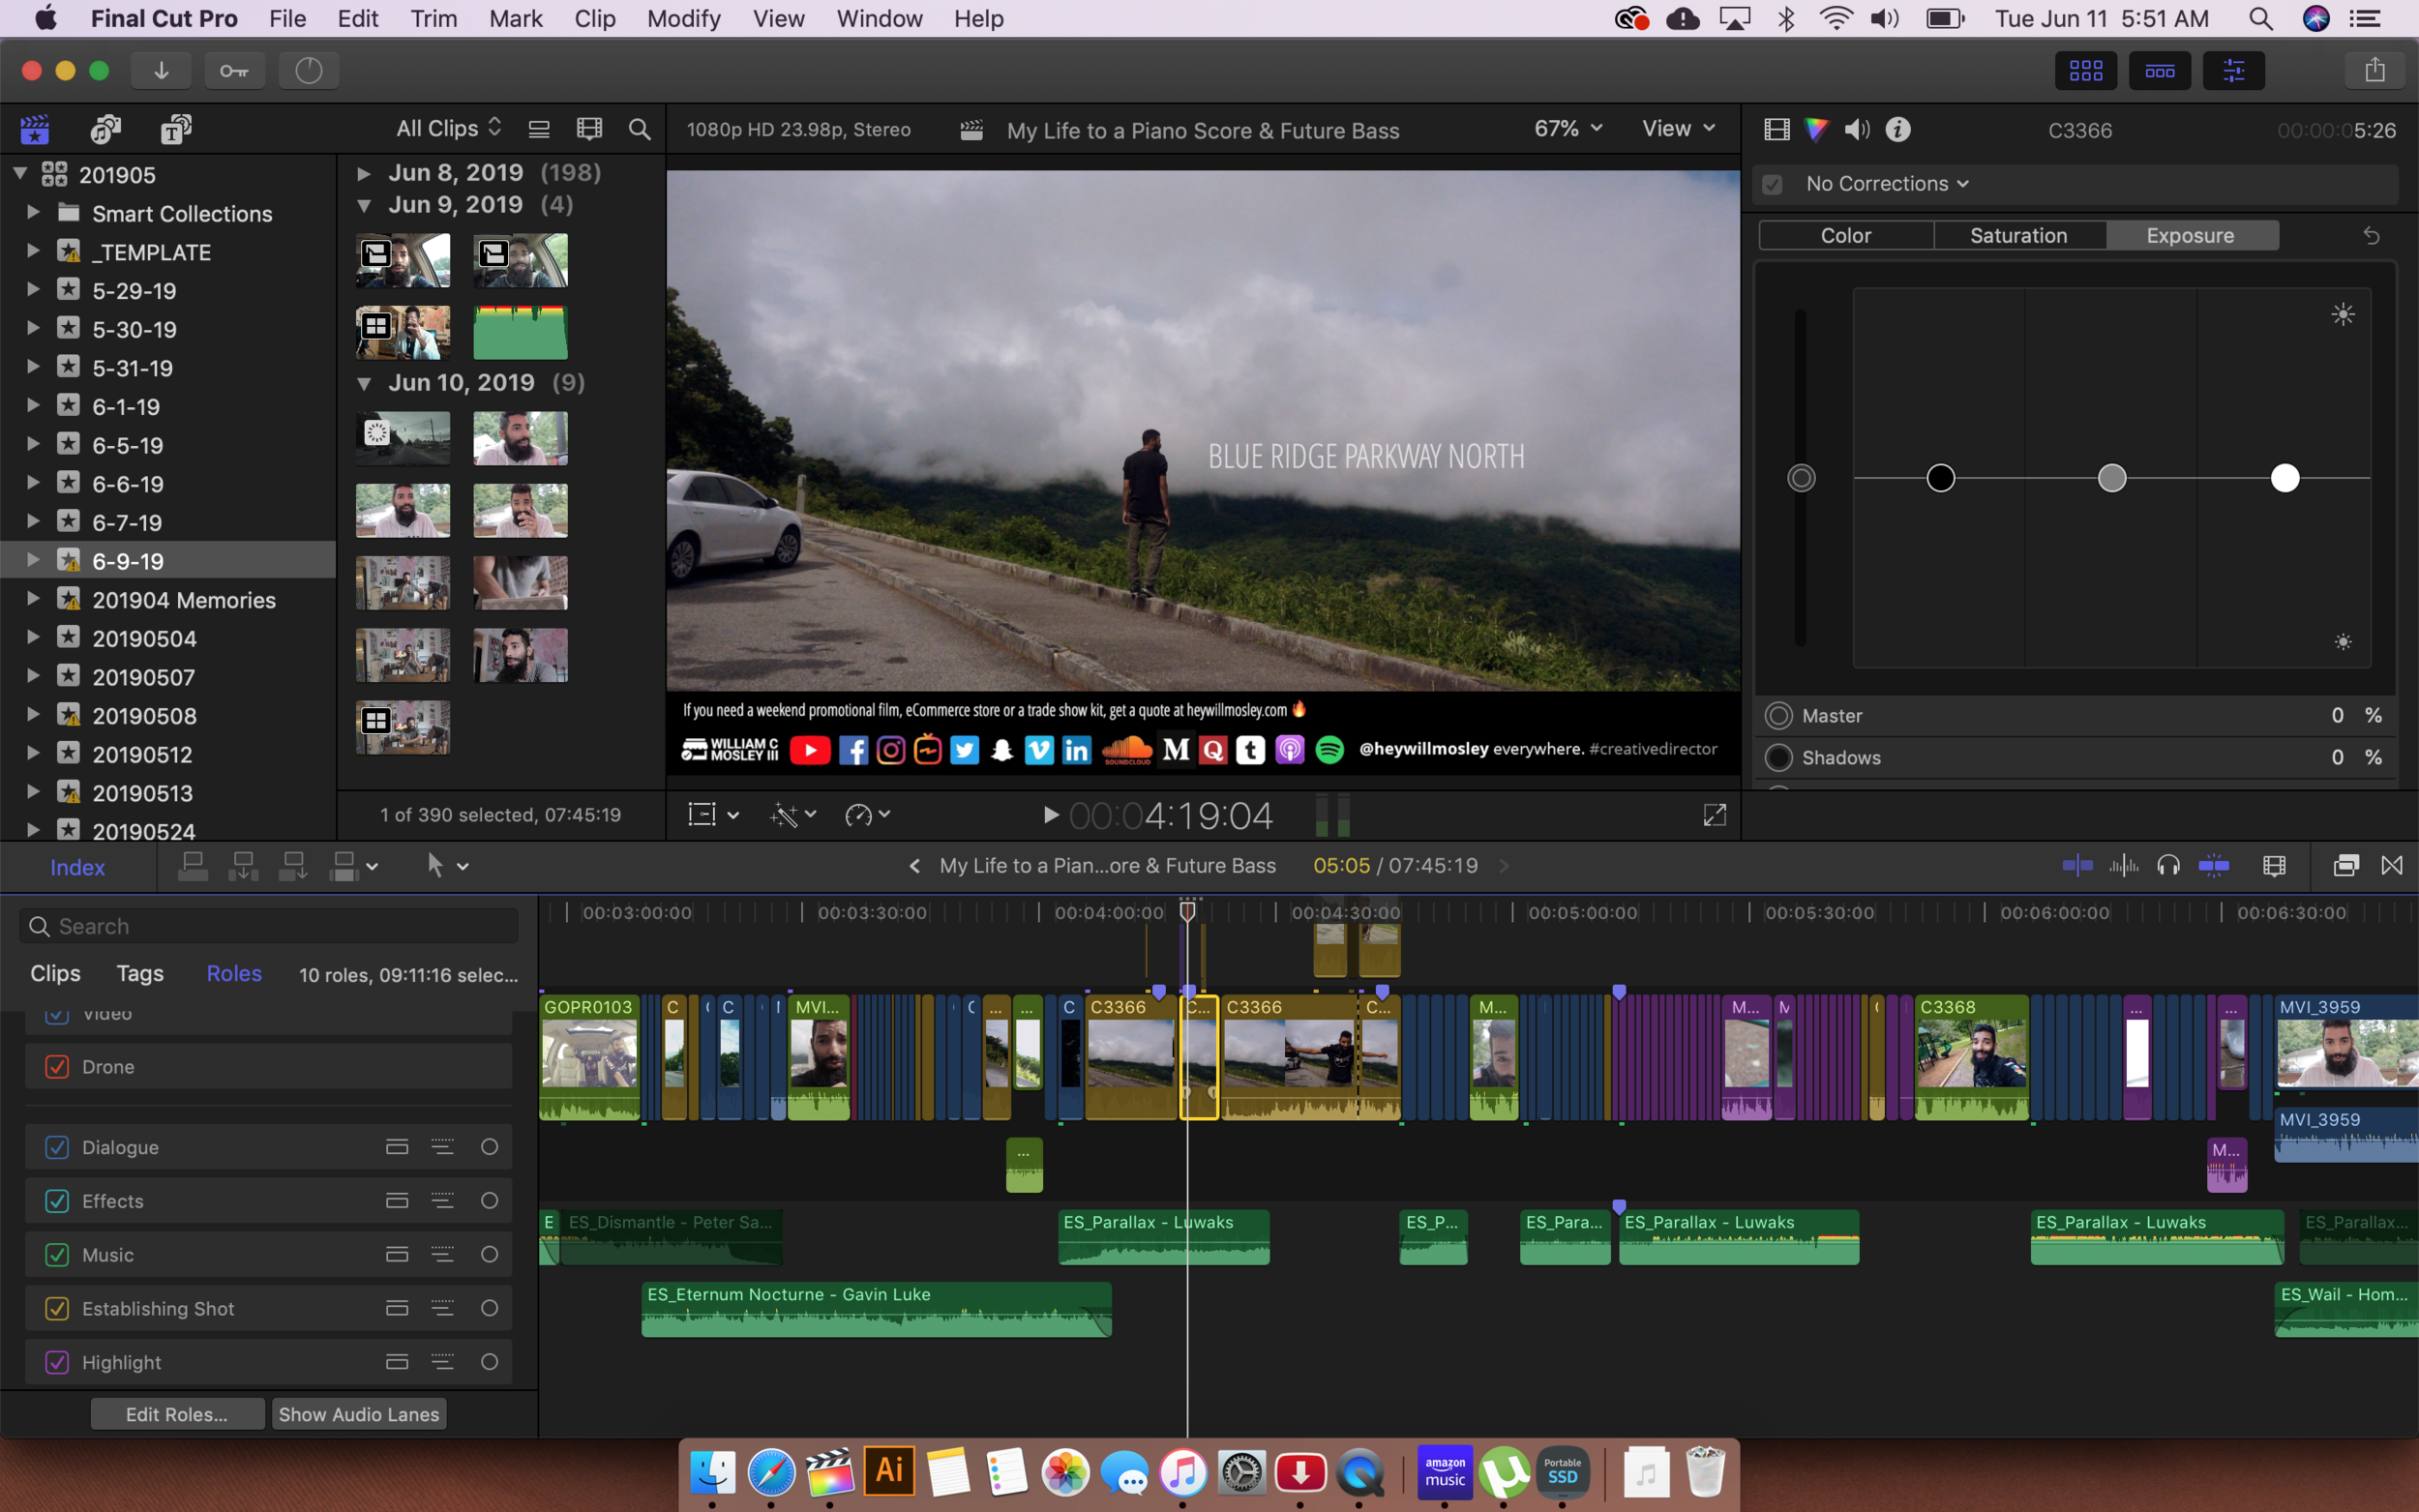2419x1512 pixels.
Task: Open the No Corrections dropdown
Action: (x=1887, y=184)
